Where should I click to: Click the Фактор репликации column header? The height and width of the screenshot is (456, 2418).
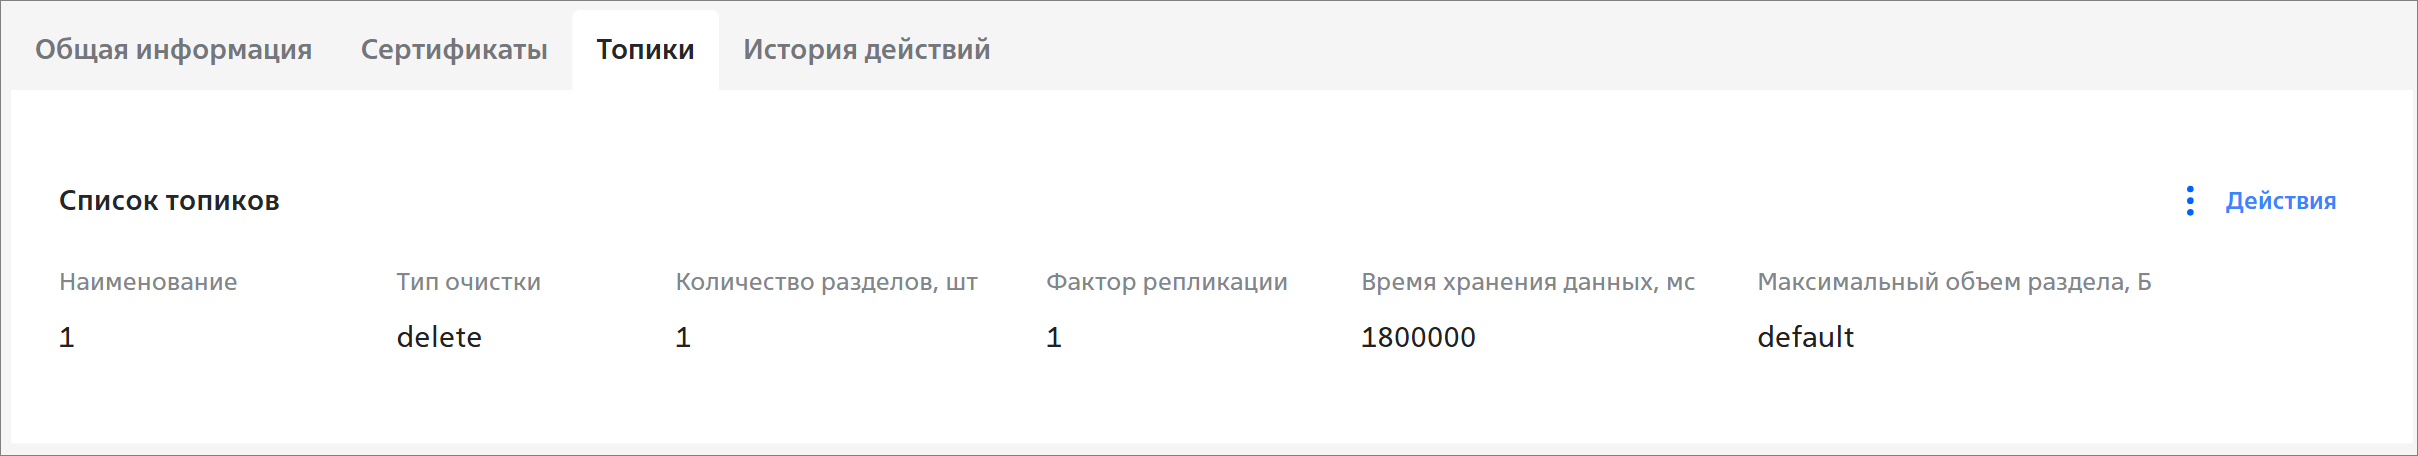click(x=1166, y=282)
